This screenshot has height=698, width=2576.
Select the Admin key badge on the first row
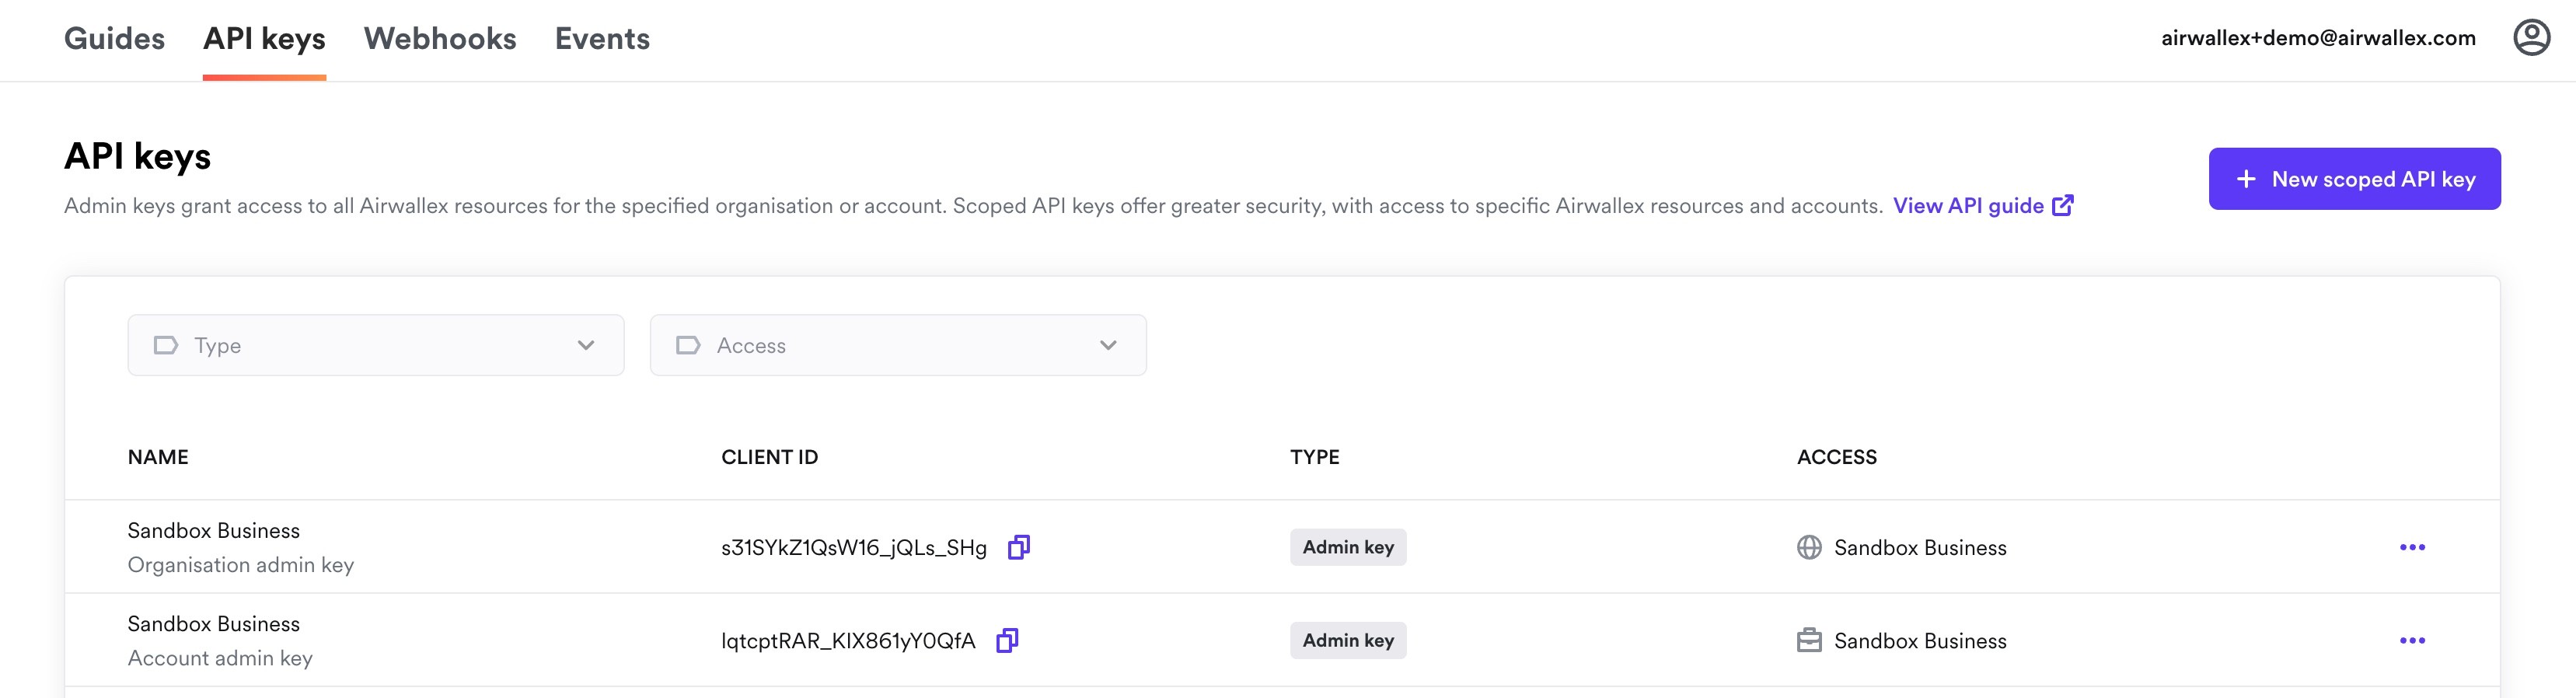(x=1347, y=547)
